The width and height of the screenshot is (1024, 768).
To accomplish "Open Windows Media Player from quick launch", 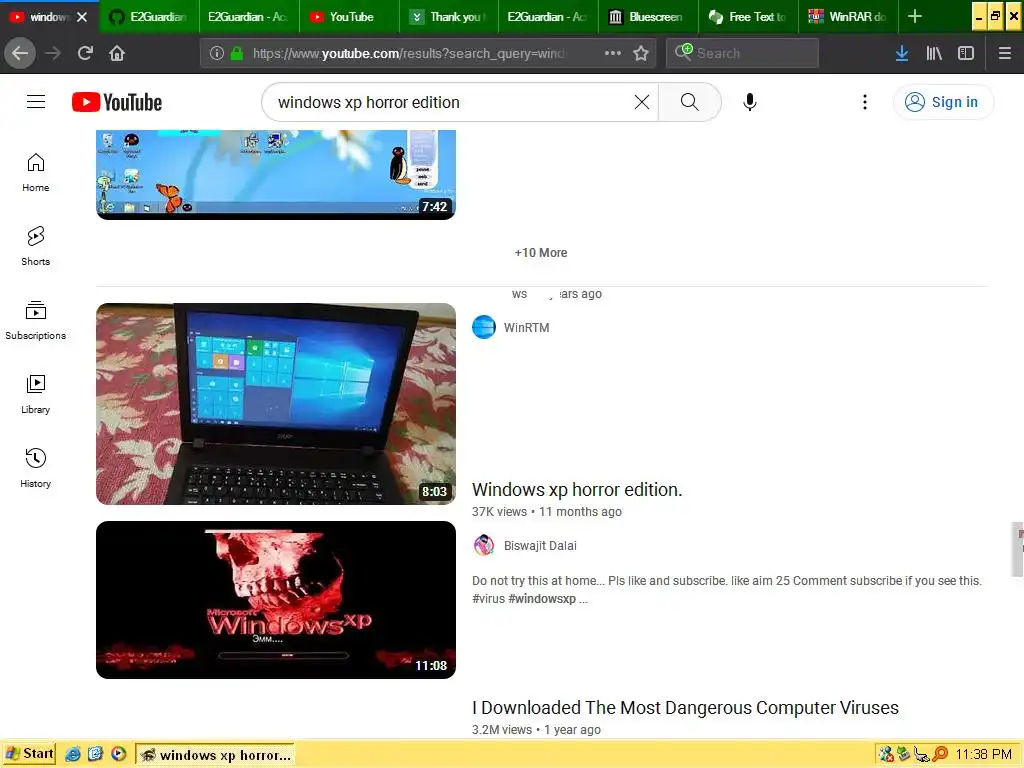I will tap(118, 754).
